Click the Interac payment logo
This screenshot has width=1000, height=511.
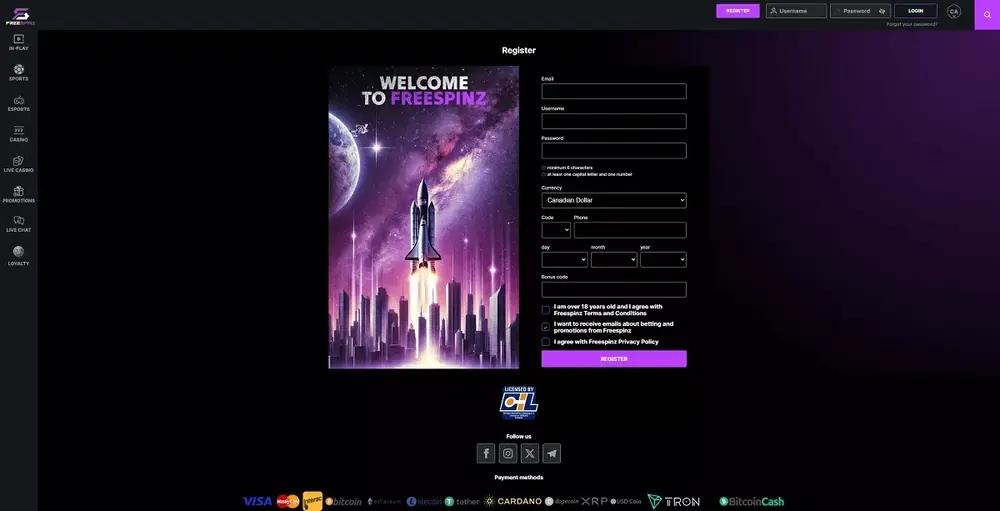pyautogui.click(x=312, y=501)
